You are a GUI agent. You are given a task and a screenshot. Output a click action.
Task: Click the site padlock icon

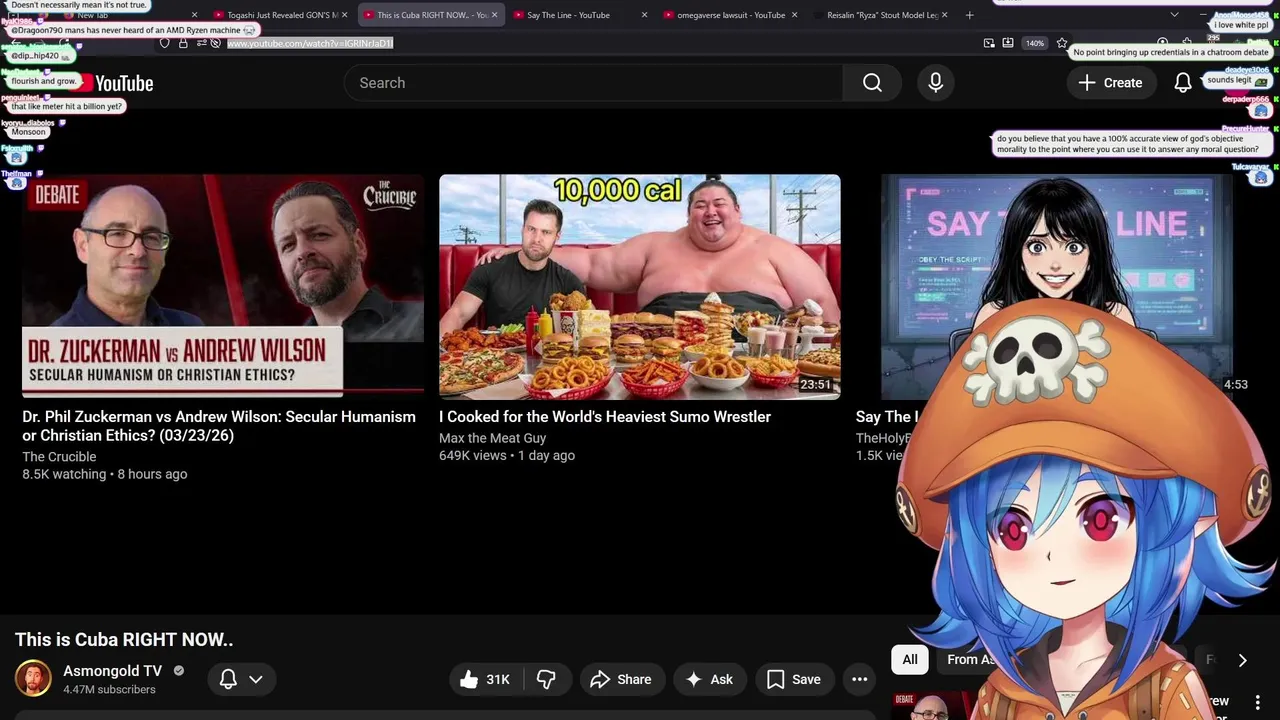183,43
